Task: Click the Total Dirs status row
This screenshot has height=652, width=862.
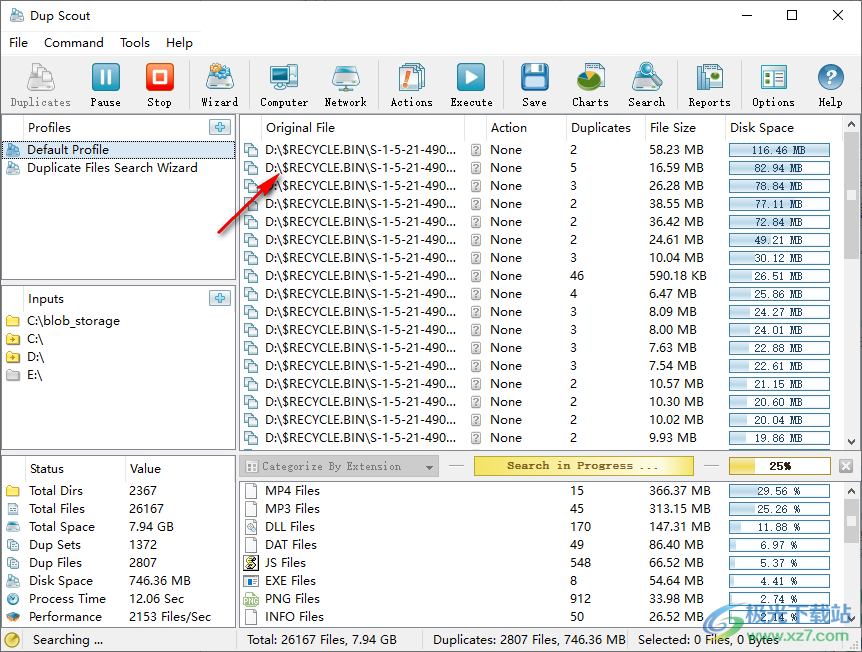Action: tap(119, 490)
